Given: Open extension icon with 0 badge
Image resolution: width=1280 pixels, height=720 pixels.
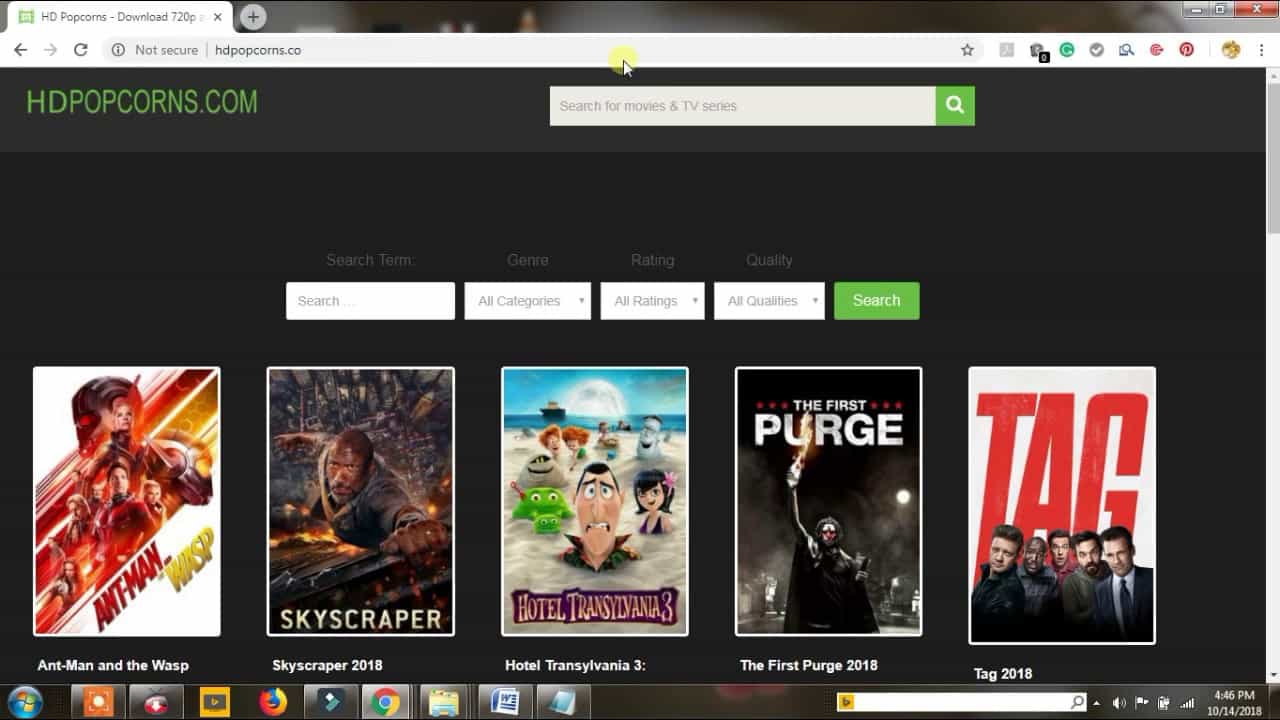Looking at the screenshot, I should (x=1038, y=51).
